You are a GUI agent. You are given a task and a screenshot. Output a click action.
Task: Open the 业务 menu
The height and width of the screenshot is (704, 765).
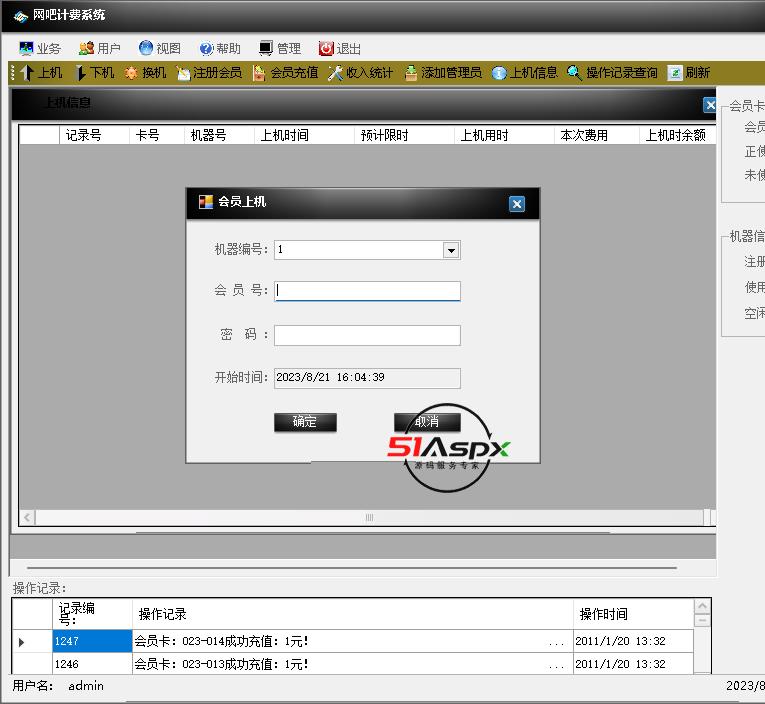click(40, 48)
